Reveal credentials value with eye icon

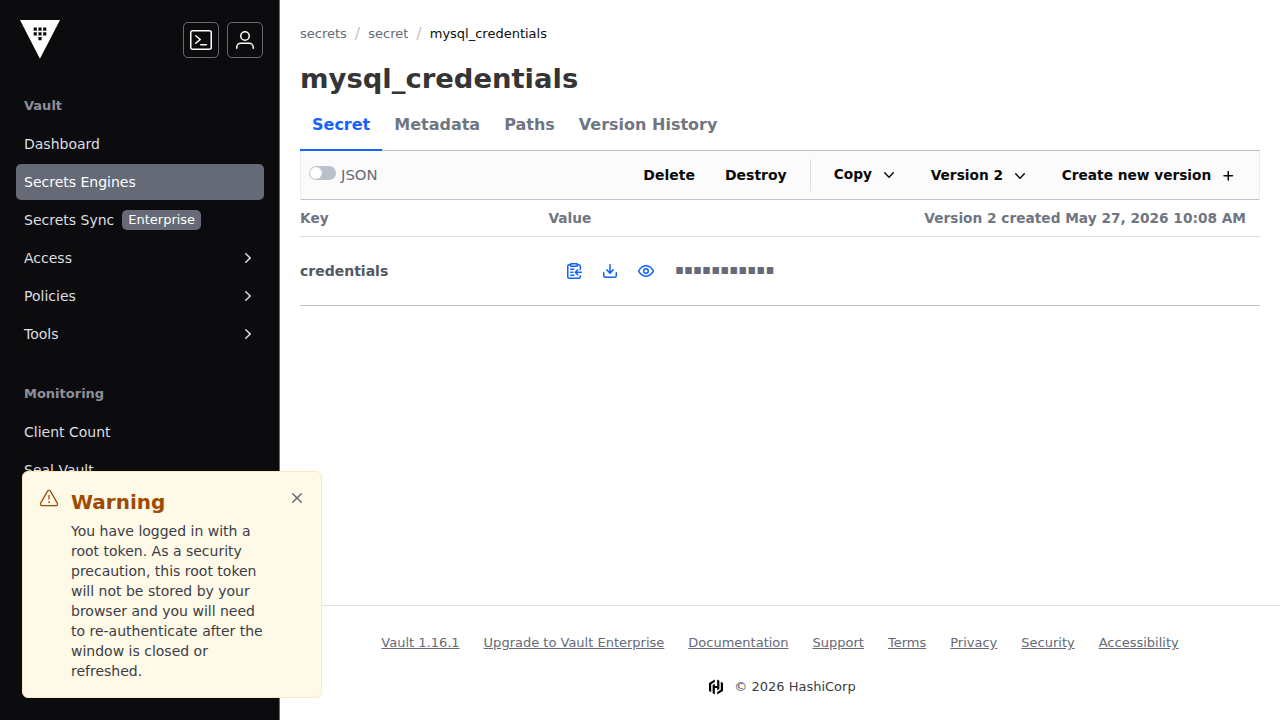[x=646, y=271]
